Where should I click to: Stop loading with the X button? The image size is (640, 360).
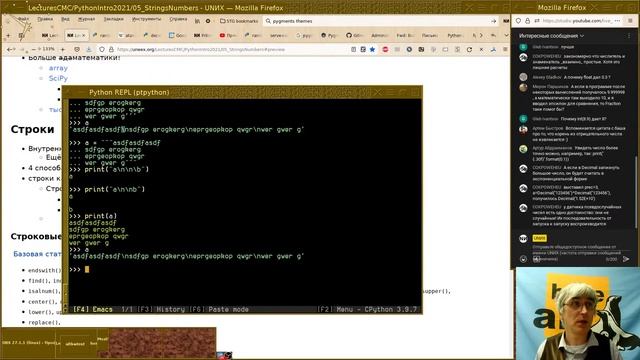click(x=481, y=49)
